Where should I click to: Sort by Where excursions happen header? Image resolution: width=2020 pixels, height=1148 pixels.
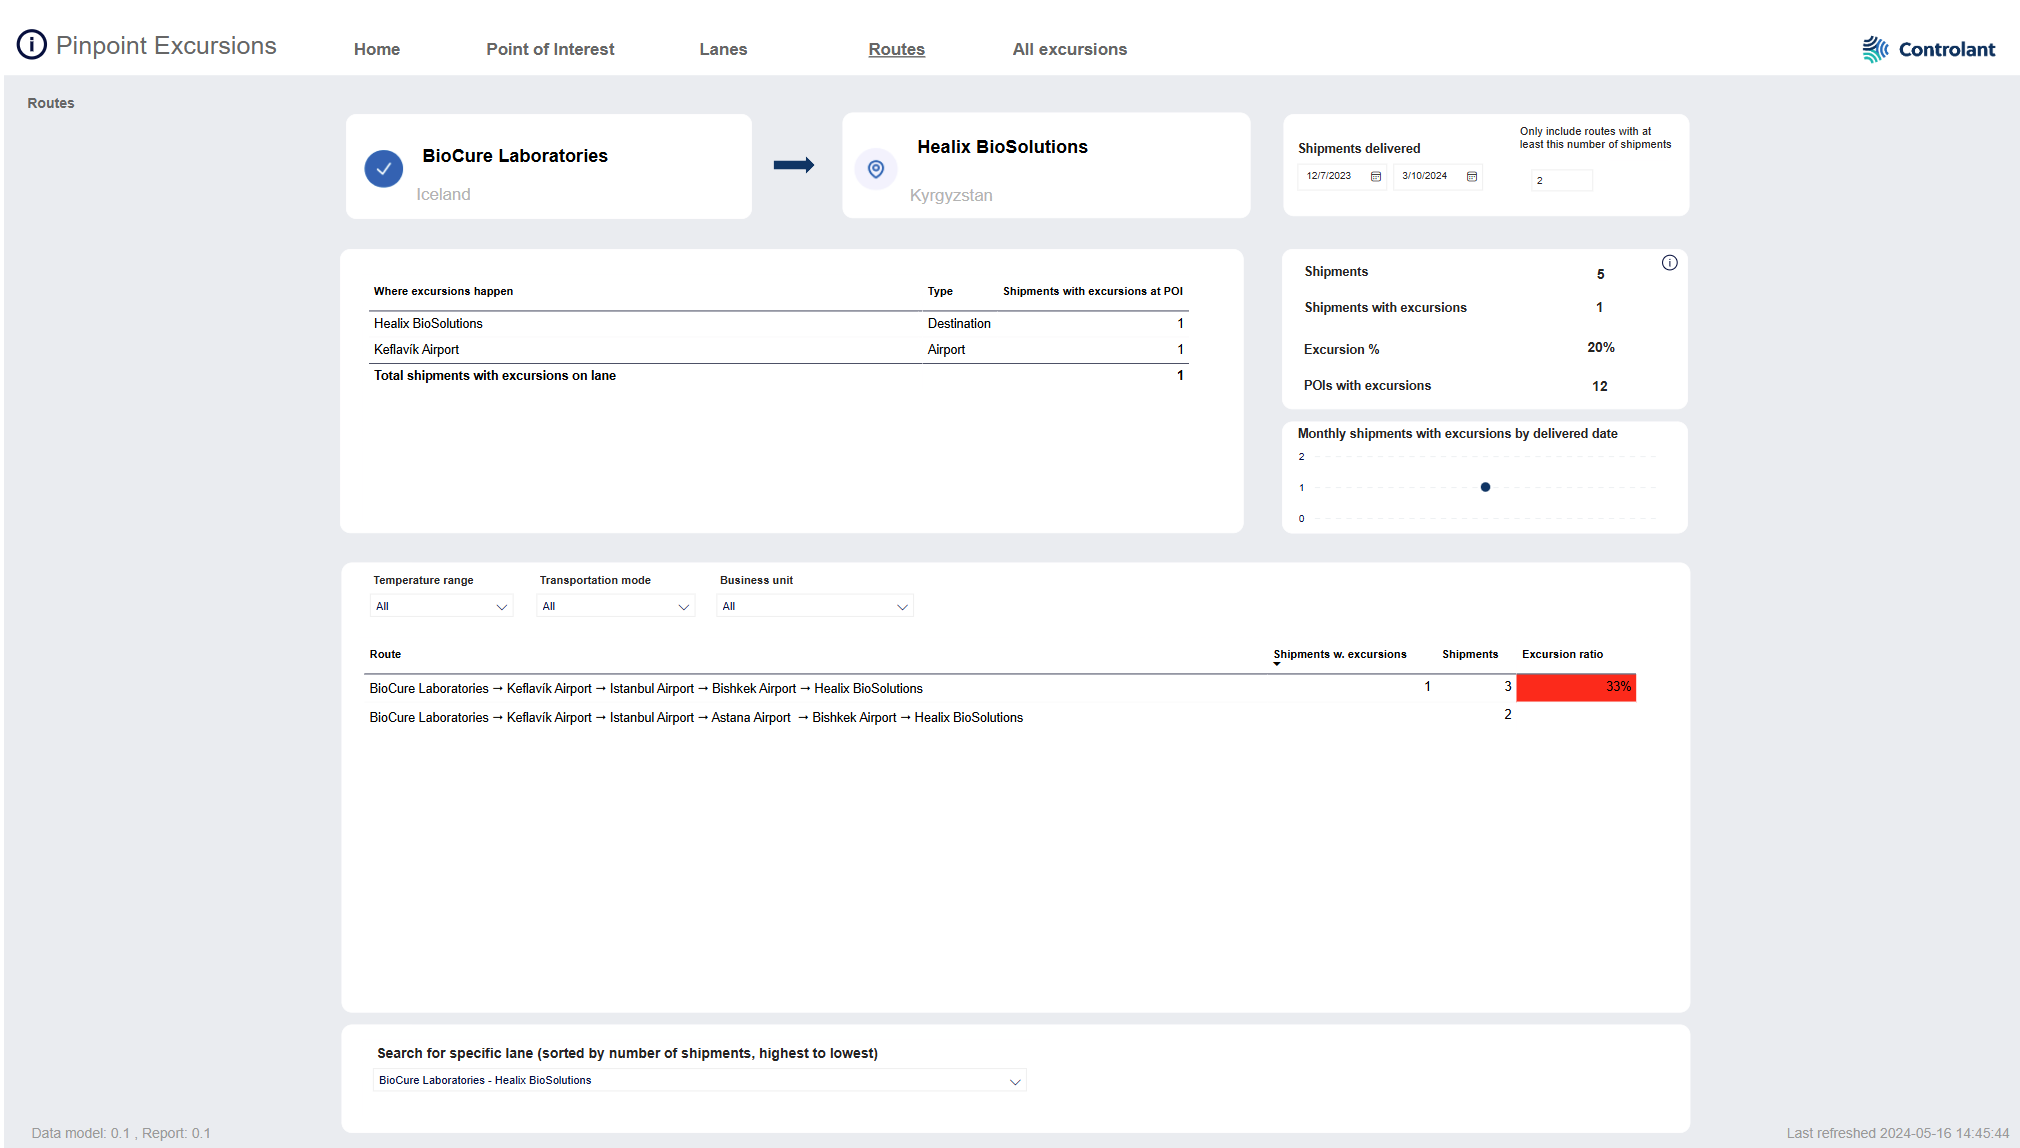tap(443, 291)
